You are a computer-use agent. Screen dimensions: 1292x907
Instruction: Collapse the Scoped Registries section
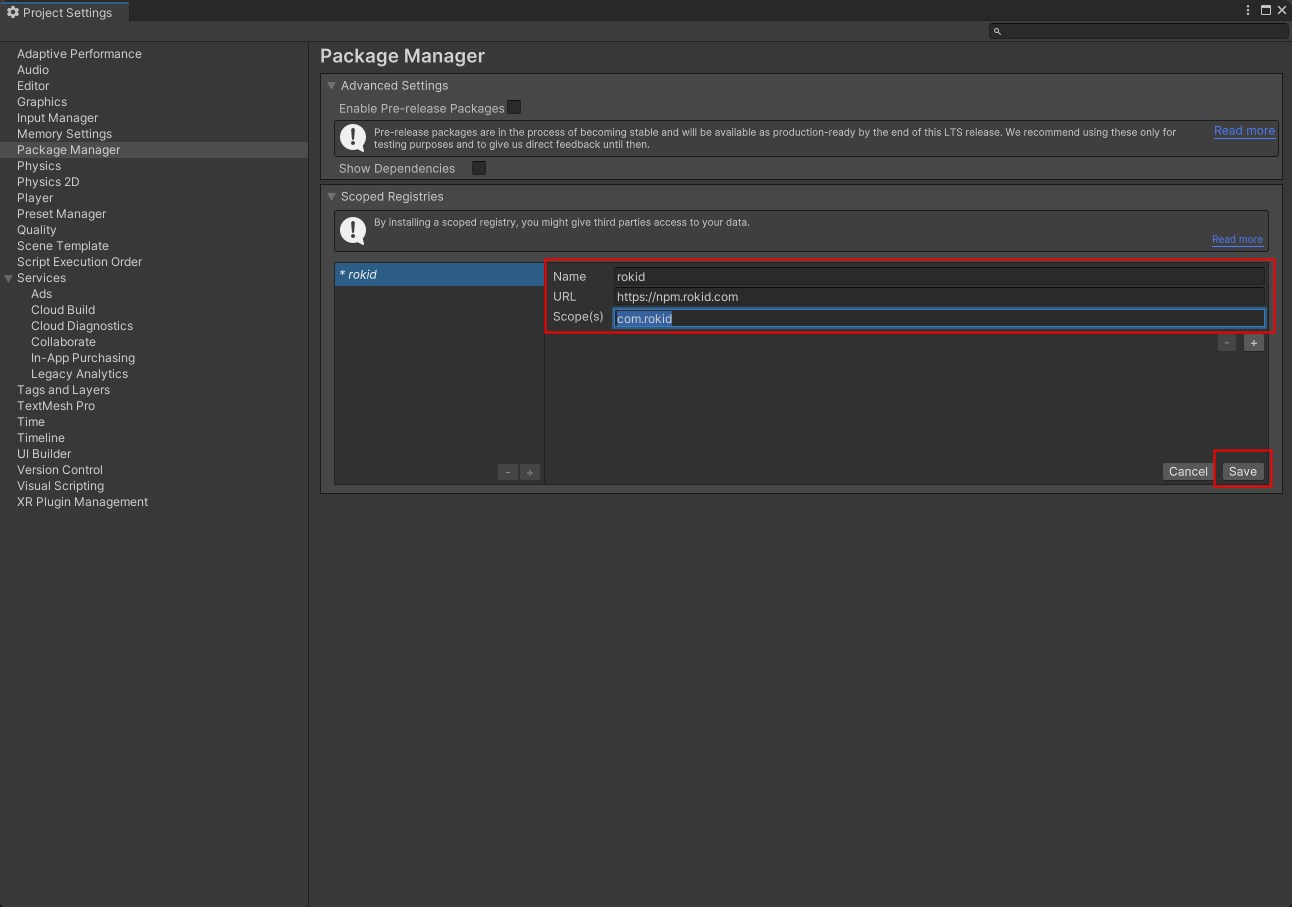(x=331, y=197)
